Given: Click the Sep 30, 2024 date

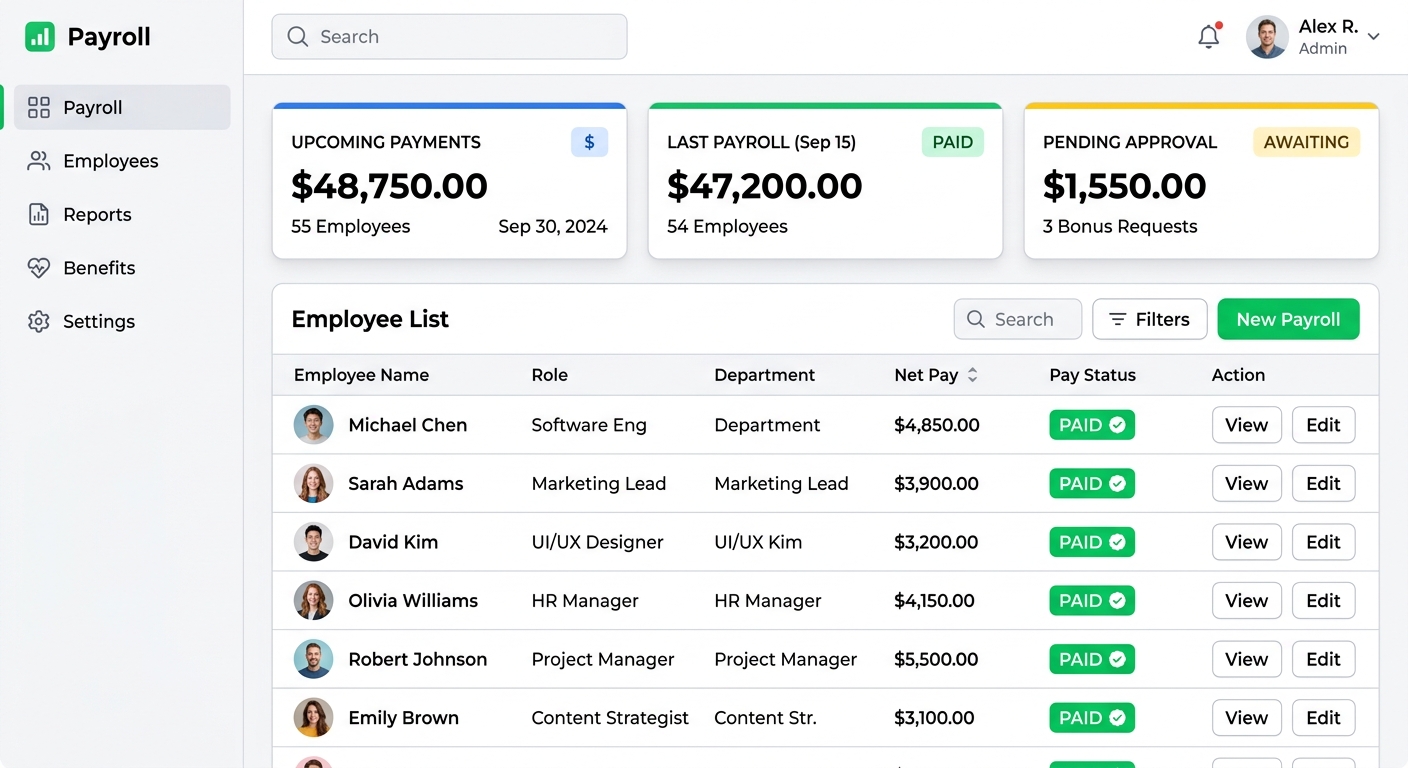Looking at the screenshot, I should 553,227.
